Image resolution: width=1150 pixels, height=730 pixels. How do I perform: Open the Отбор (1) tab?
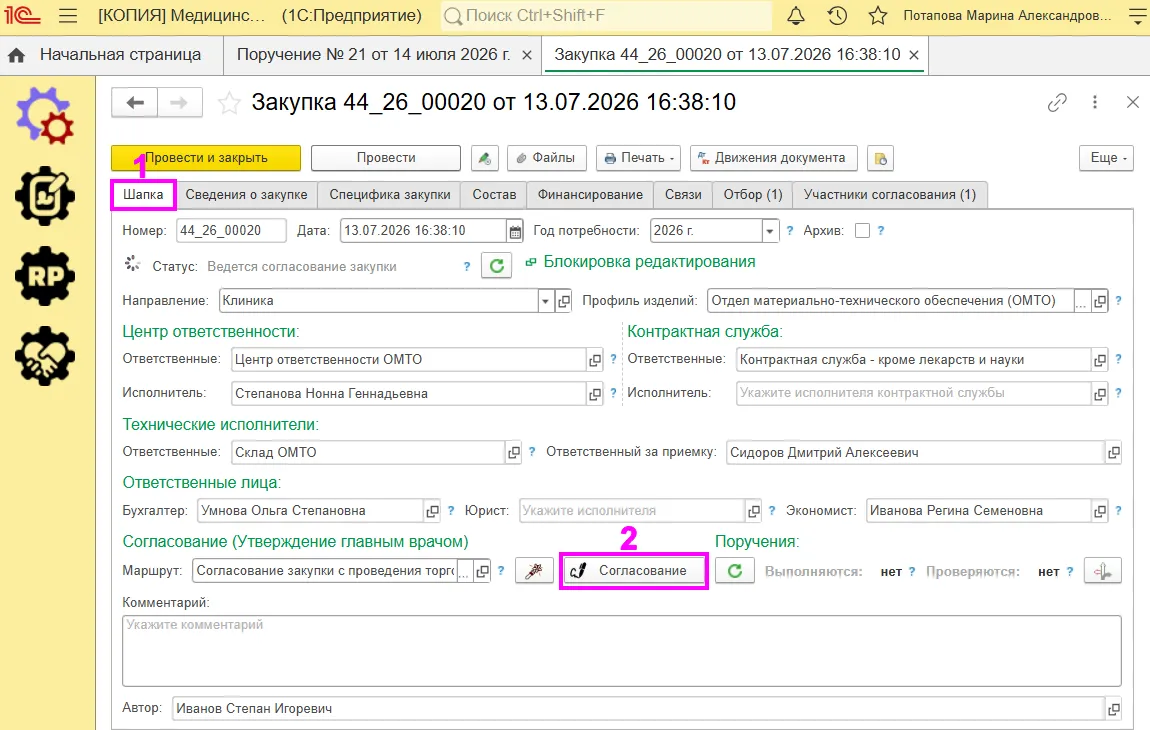(752, 195)
